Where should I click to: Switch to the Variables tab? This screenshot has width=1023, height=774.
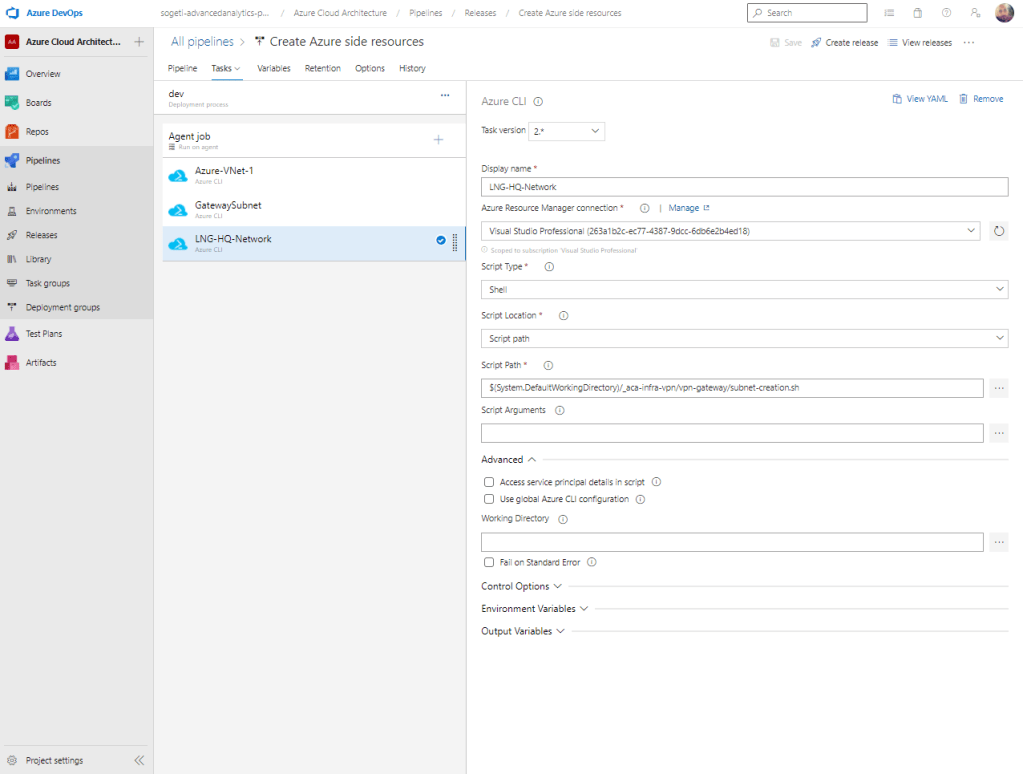273,68
